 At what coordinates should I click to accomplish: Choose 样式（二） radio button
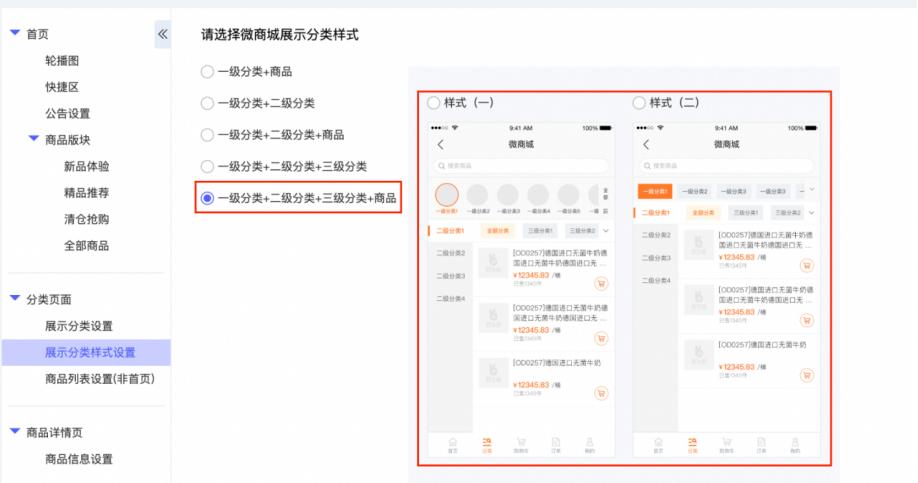[x=639, y=103]
